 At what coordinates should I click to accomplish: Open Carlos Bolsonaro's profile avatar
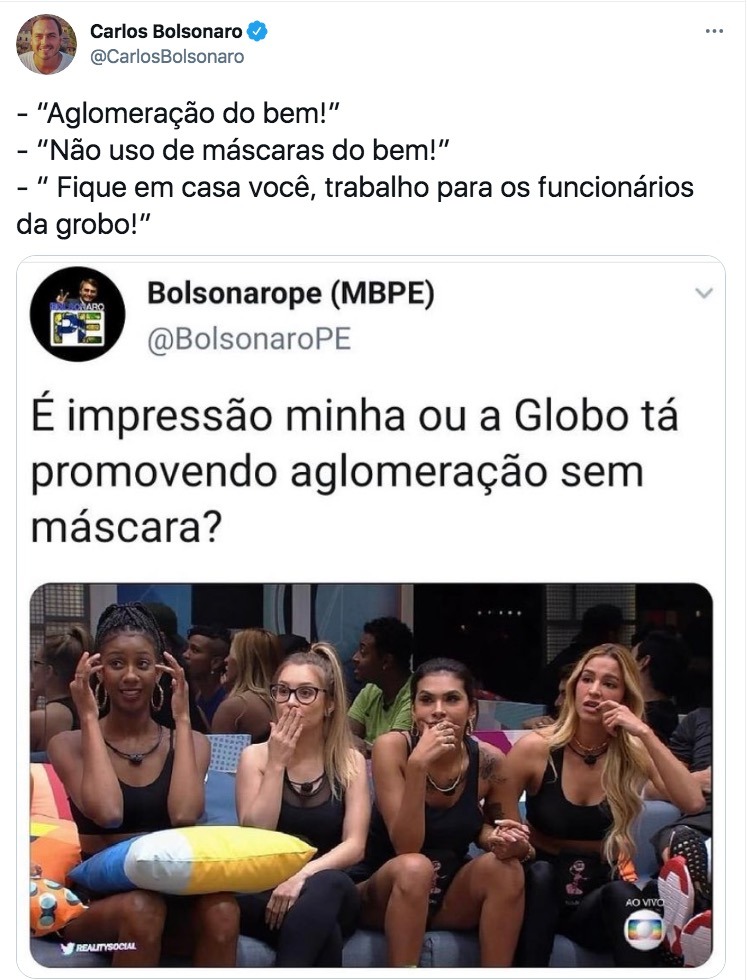click(46, 44)
